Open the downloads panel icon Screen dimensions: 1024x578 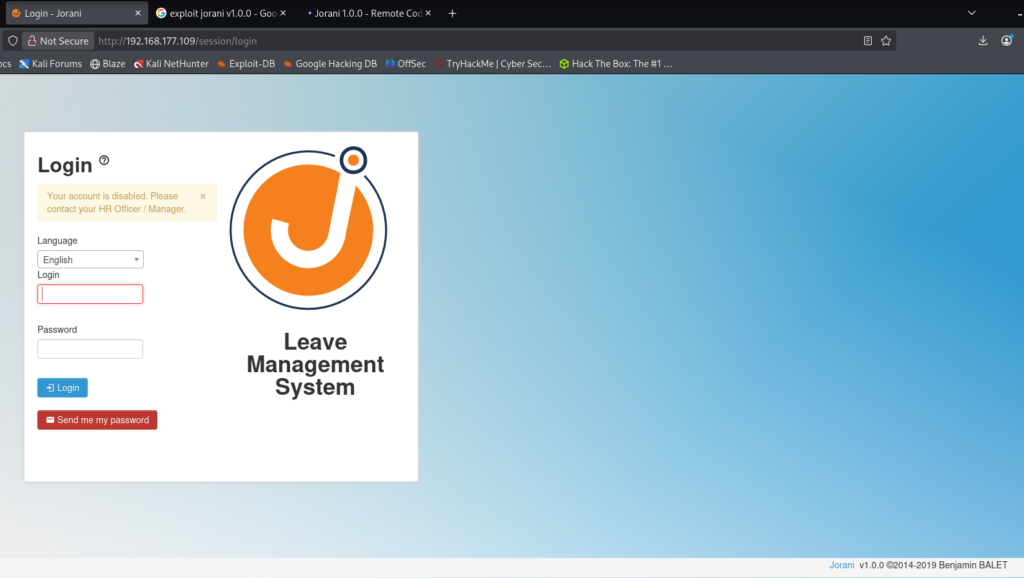pyautogui.click(x=983, y=41)
